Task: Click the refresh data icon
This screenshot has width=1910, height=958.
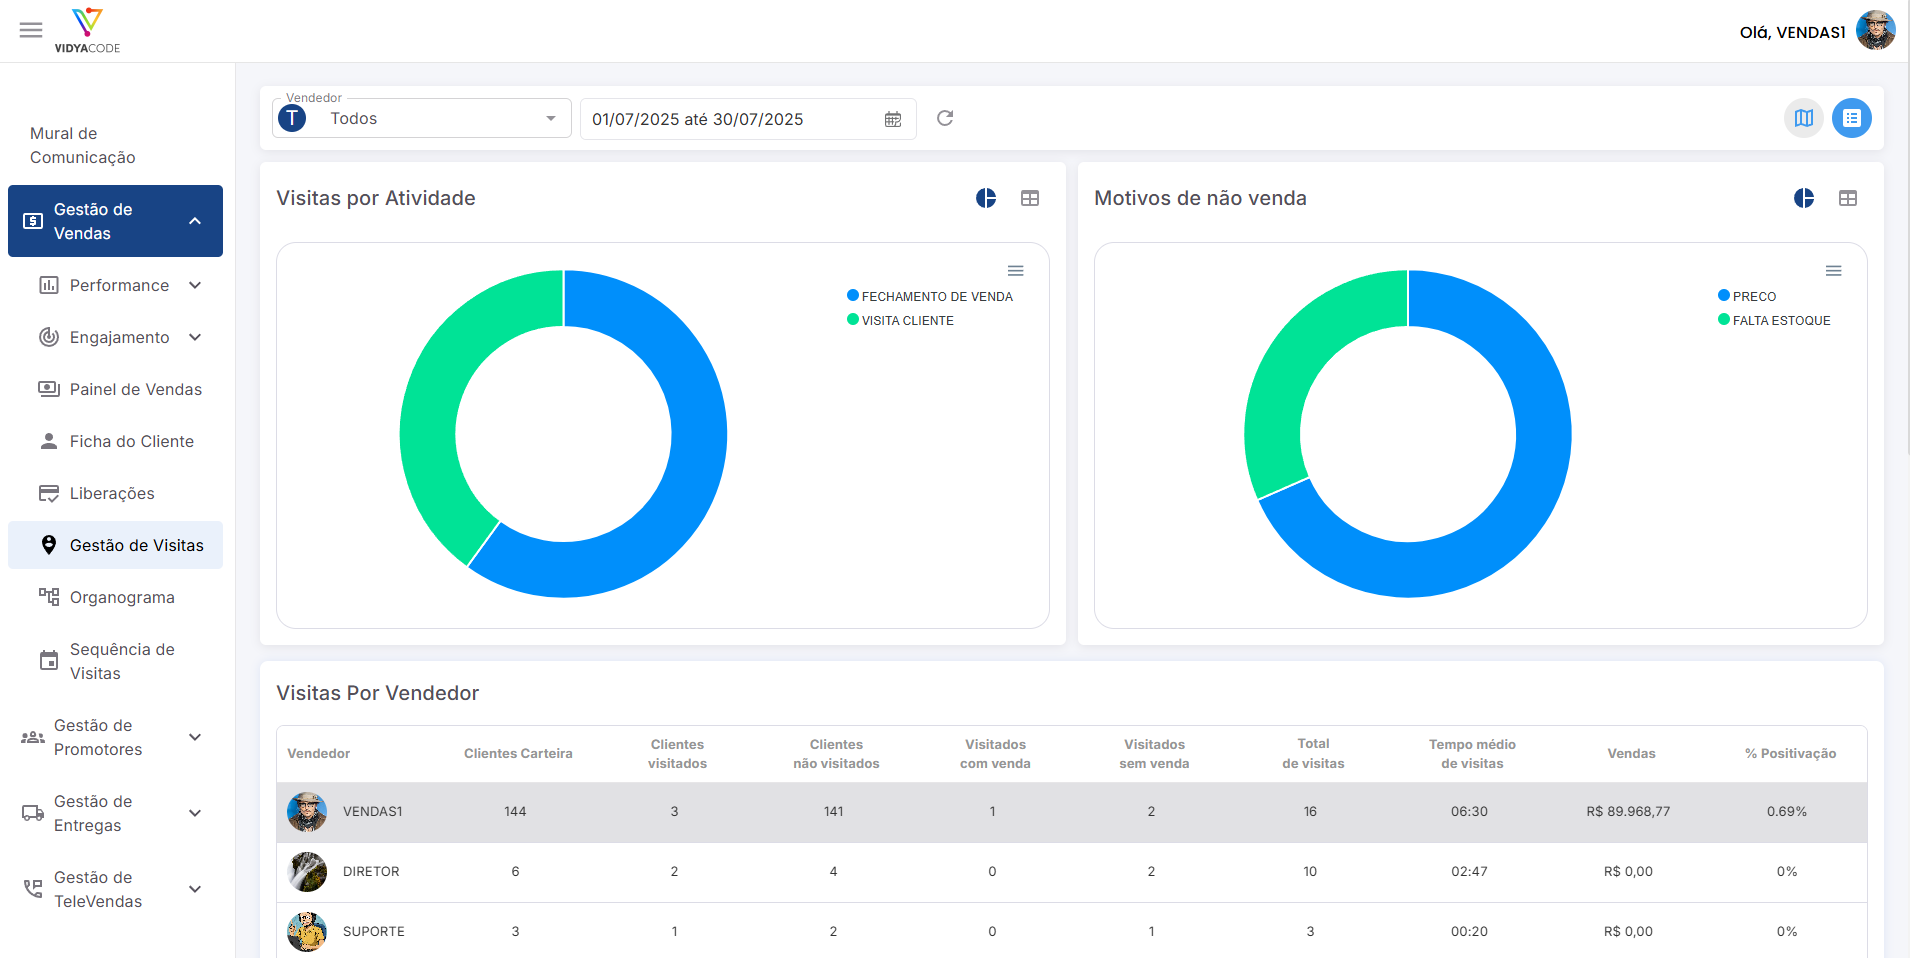Action: [945, 118]
